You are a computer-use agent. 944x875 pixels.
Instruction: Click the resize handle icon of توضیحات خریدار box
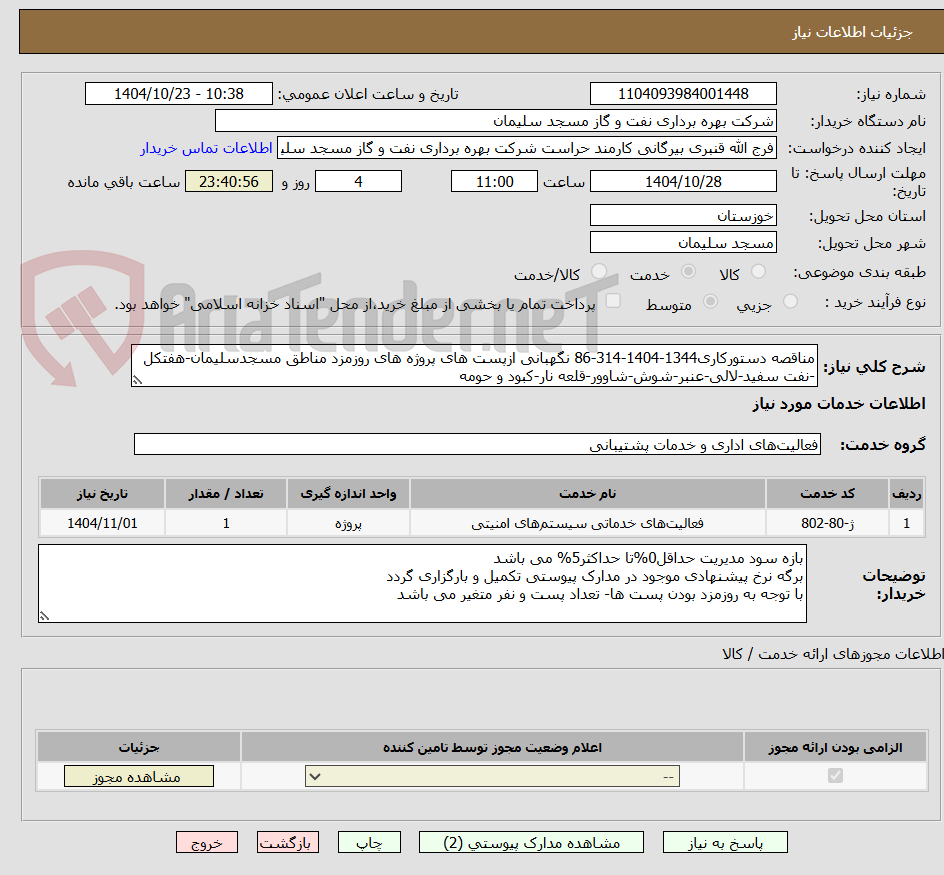click(x=45, y=615)
